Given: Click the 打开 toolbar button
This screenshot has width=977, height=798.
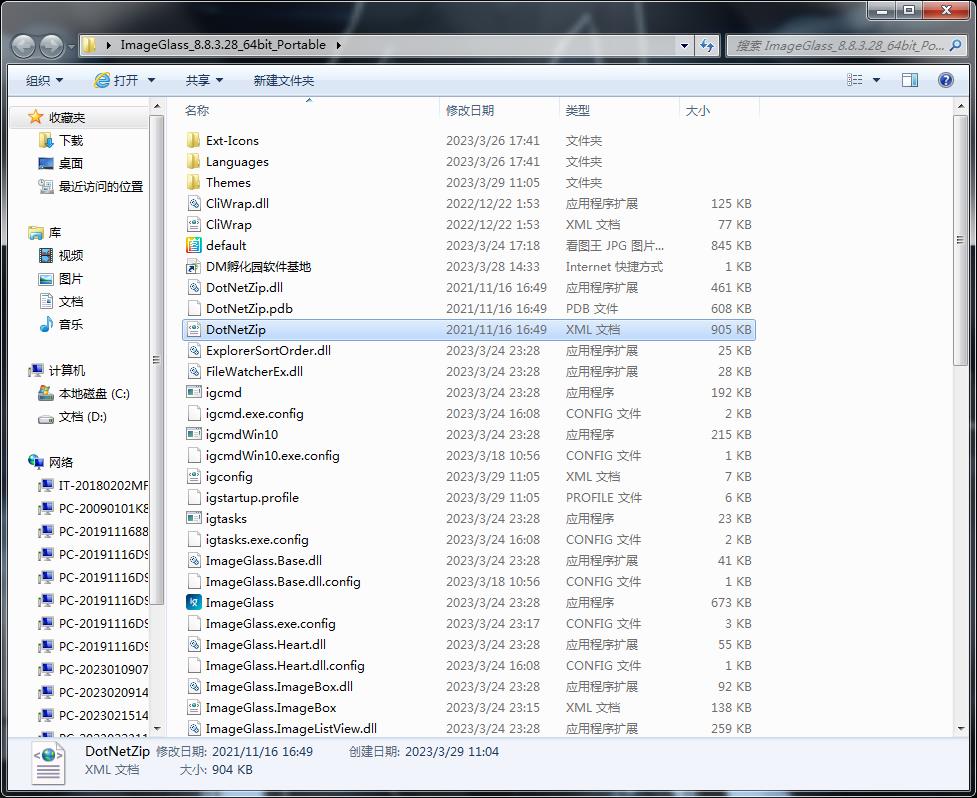Looking at the screenshot, I should (116, 80).
